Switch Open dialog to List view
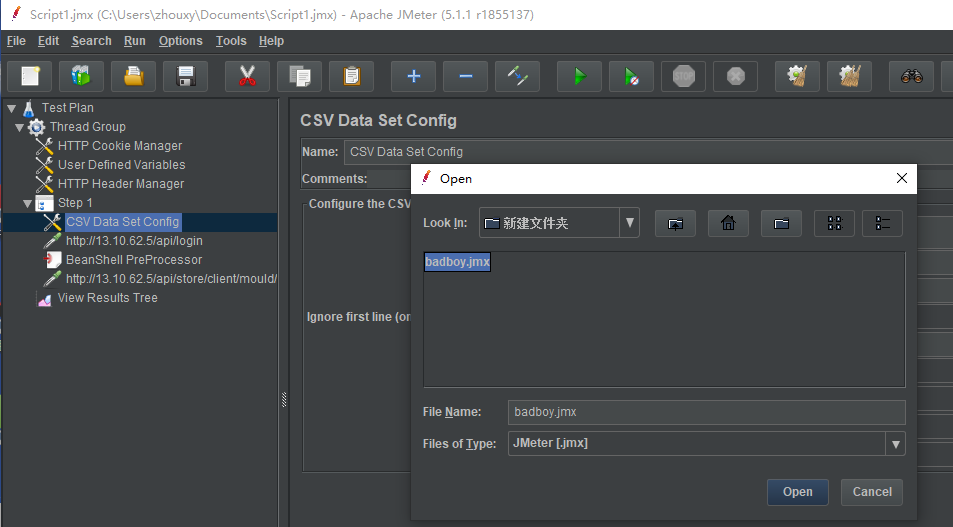Viewport: 953px width, 527px height. (834, 224)
